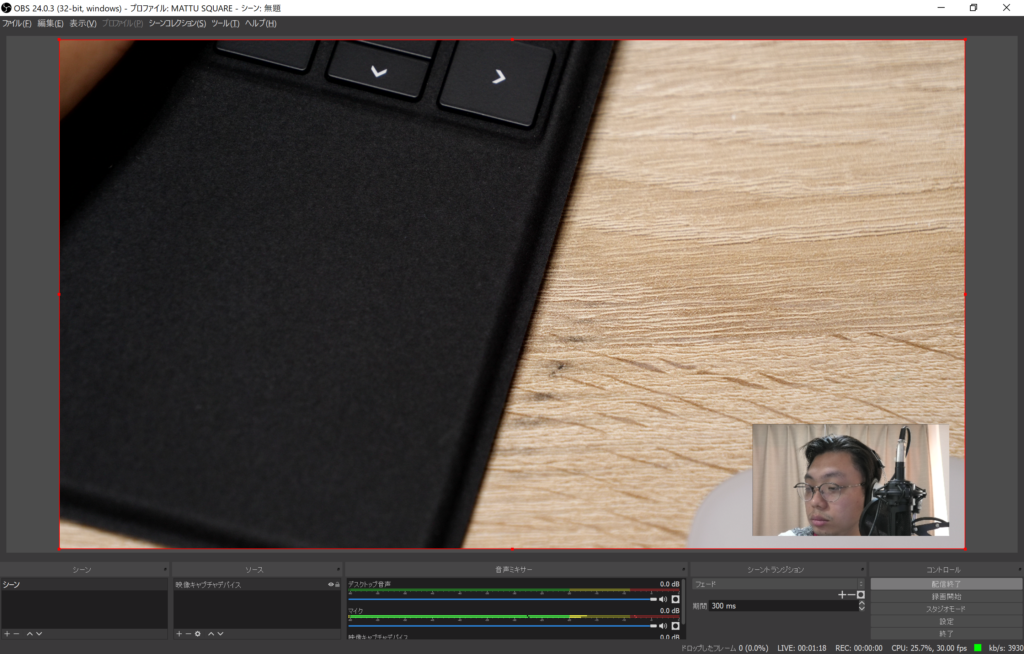Open the シーンコレクション(S) menu
This screenshot has width=1024, height=654.
pyautogui.click(x=177, y=24)
